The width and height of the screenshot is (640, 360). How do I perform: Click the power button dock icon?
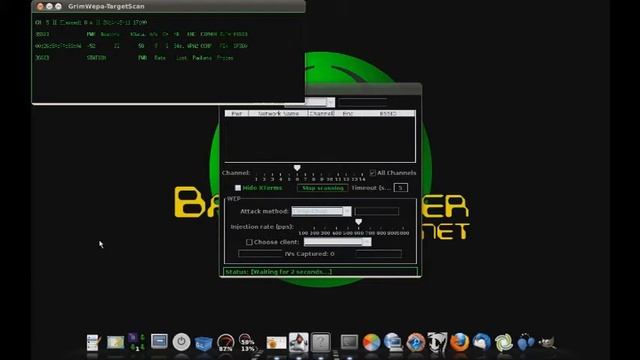[181, 342]
